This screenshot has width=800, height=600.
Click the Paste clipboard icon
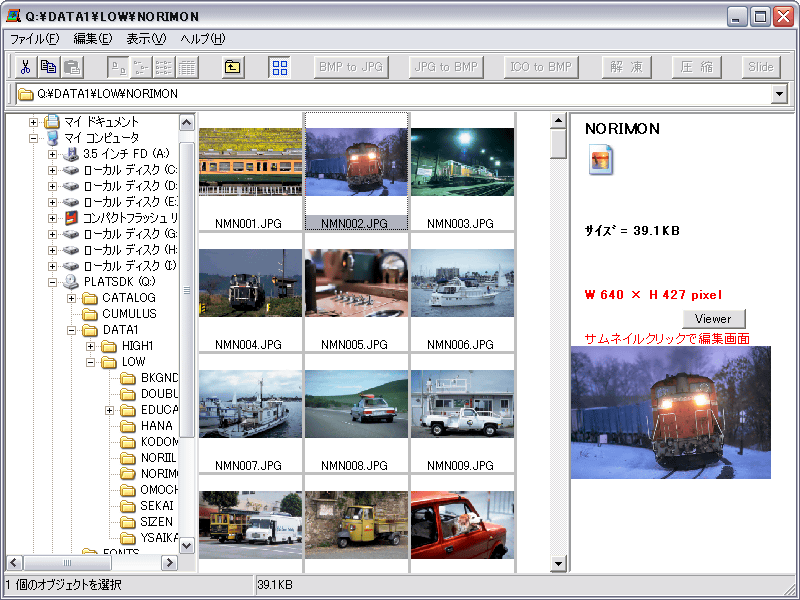coord(72,67)
